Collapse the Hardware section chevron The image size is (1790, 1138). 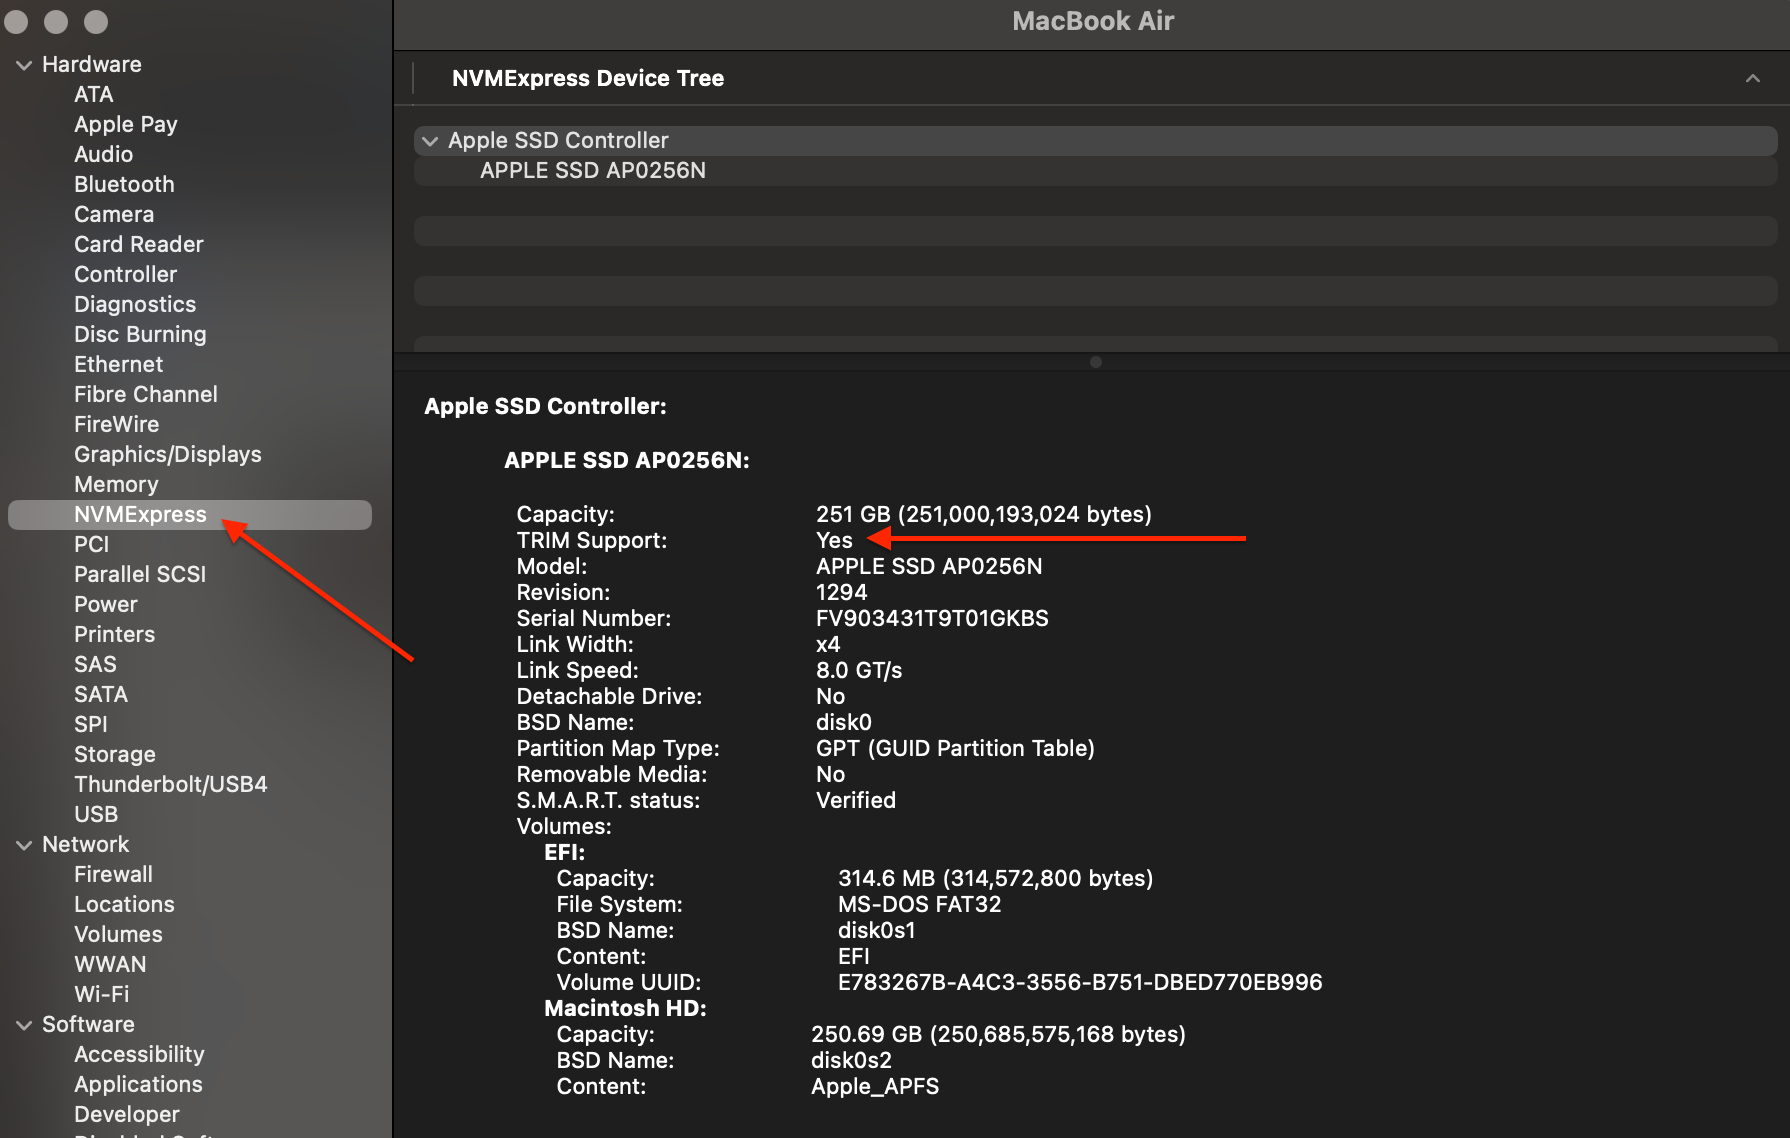click(24, 65)
